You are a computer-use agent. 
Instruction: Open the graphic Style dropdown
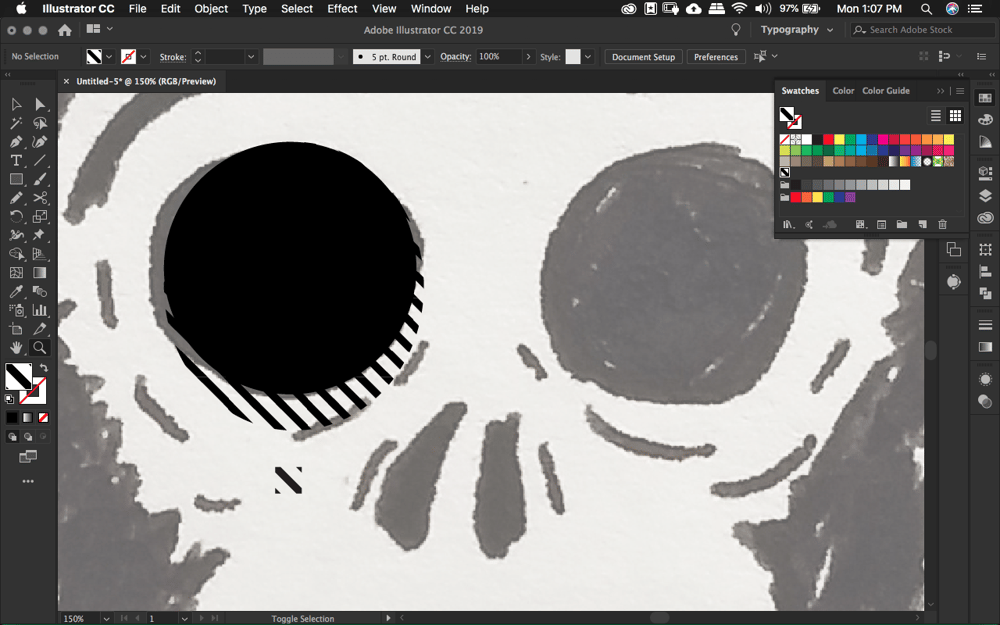(x=587, y=57)
